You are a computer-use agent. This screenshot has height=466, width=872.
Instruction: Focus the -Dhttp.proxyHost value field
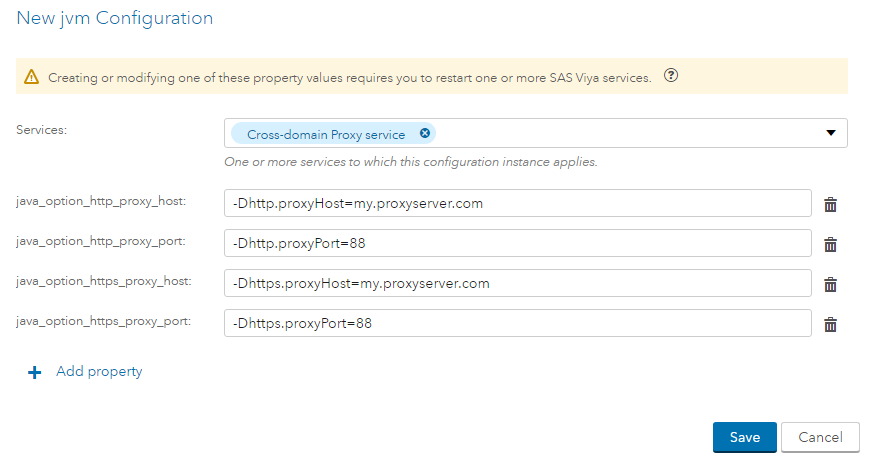coord(517,203)
